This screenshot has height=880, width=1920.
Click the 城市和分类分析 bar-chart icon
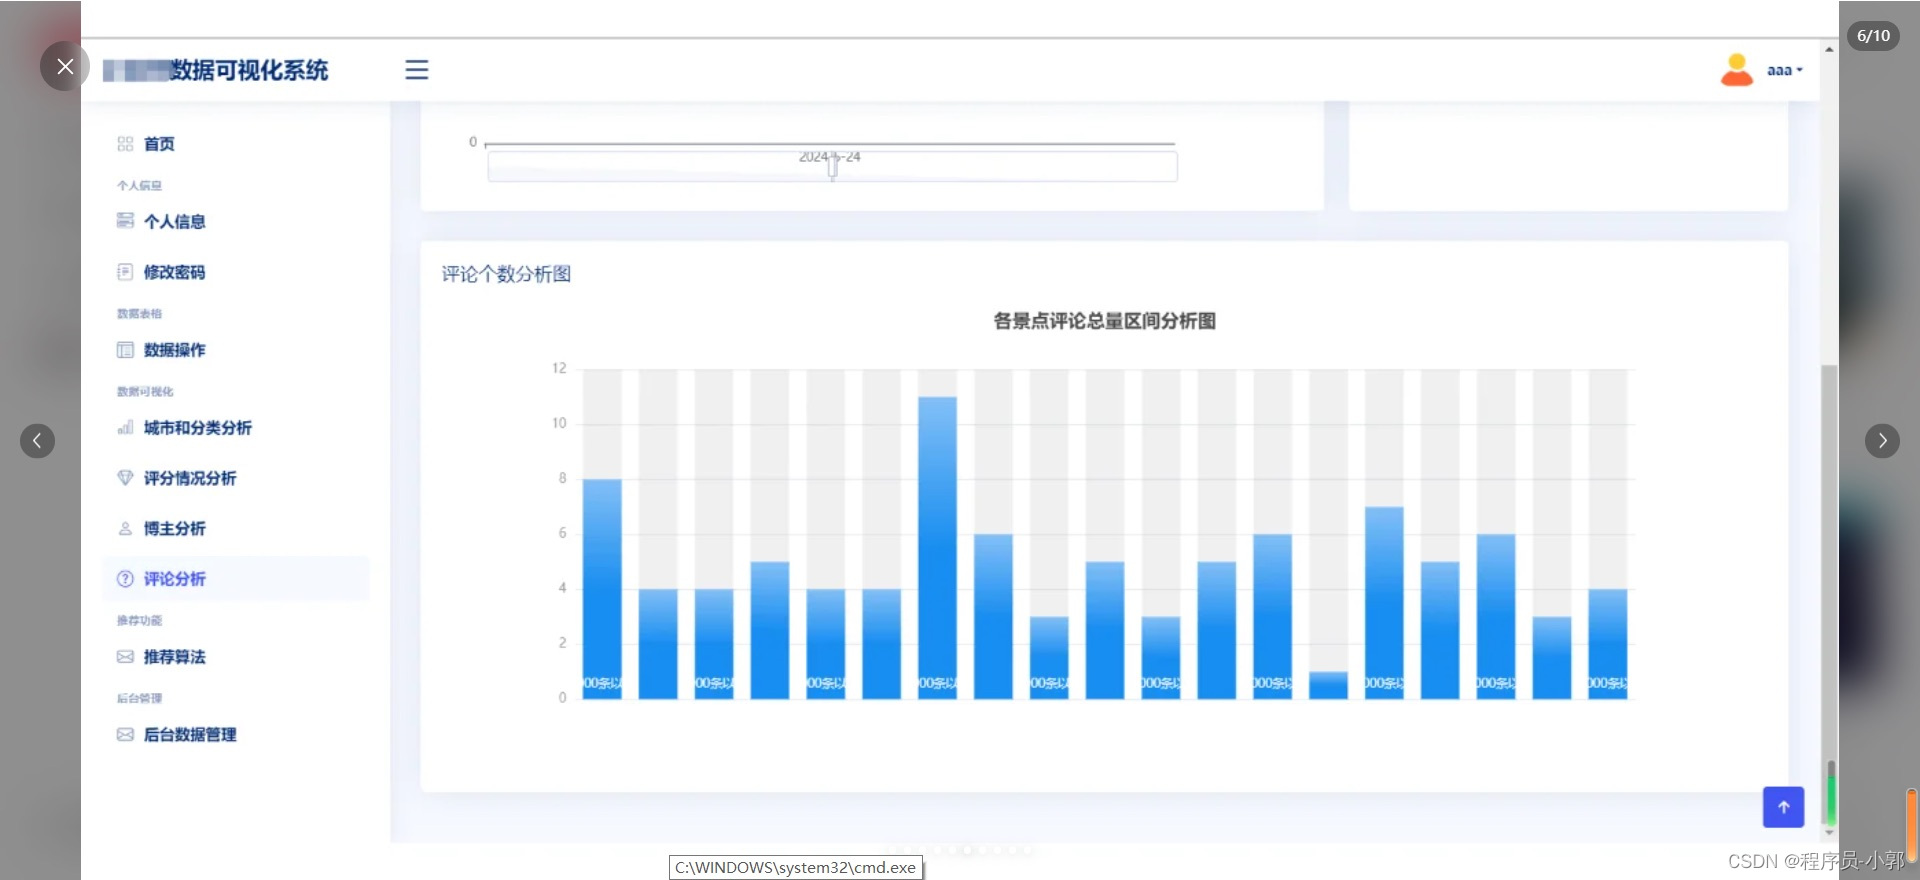(125, 428)
